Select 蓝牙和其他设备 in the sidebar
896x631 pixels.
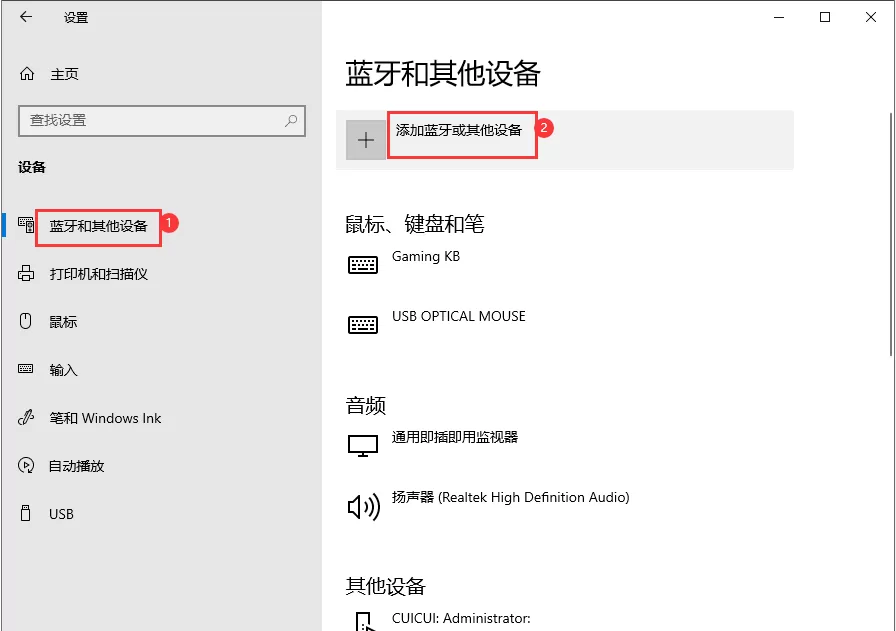97,227
